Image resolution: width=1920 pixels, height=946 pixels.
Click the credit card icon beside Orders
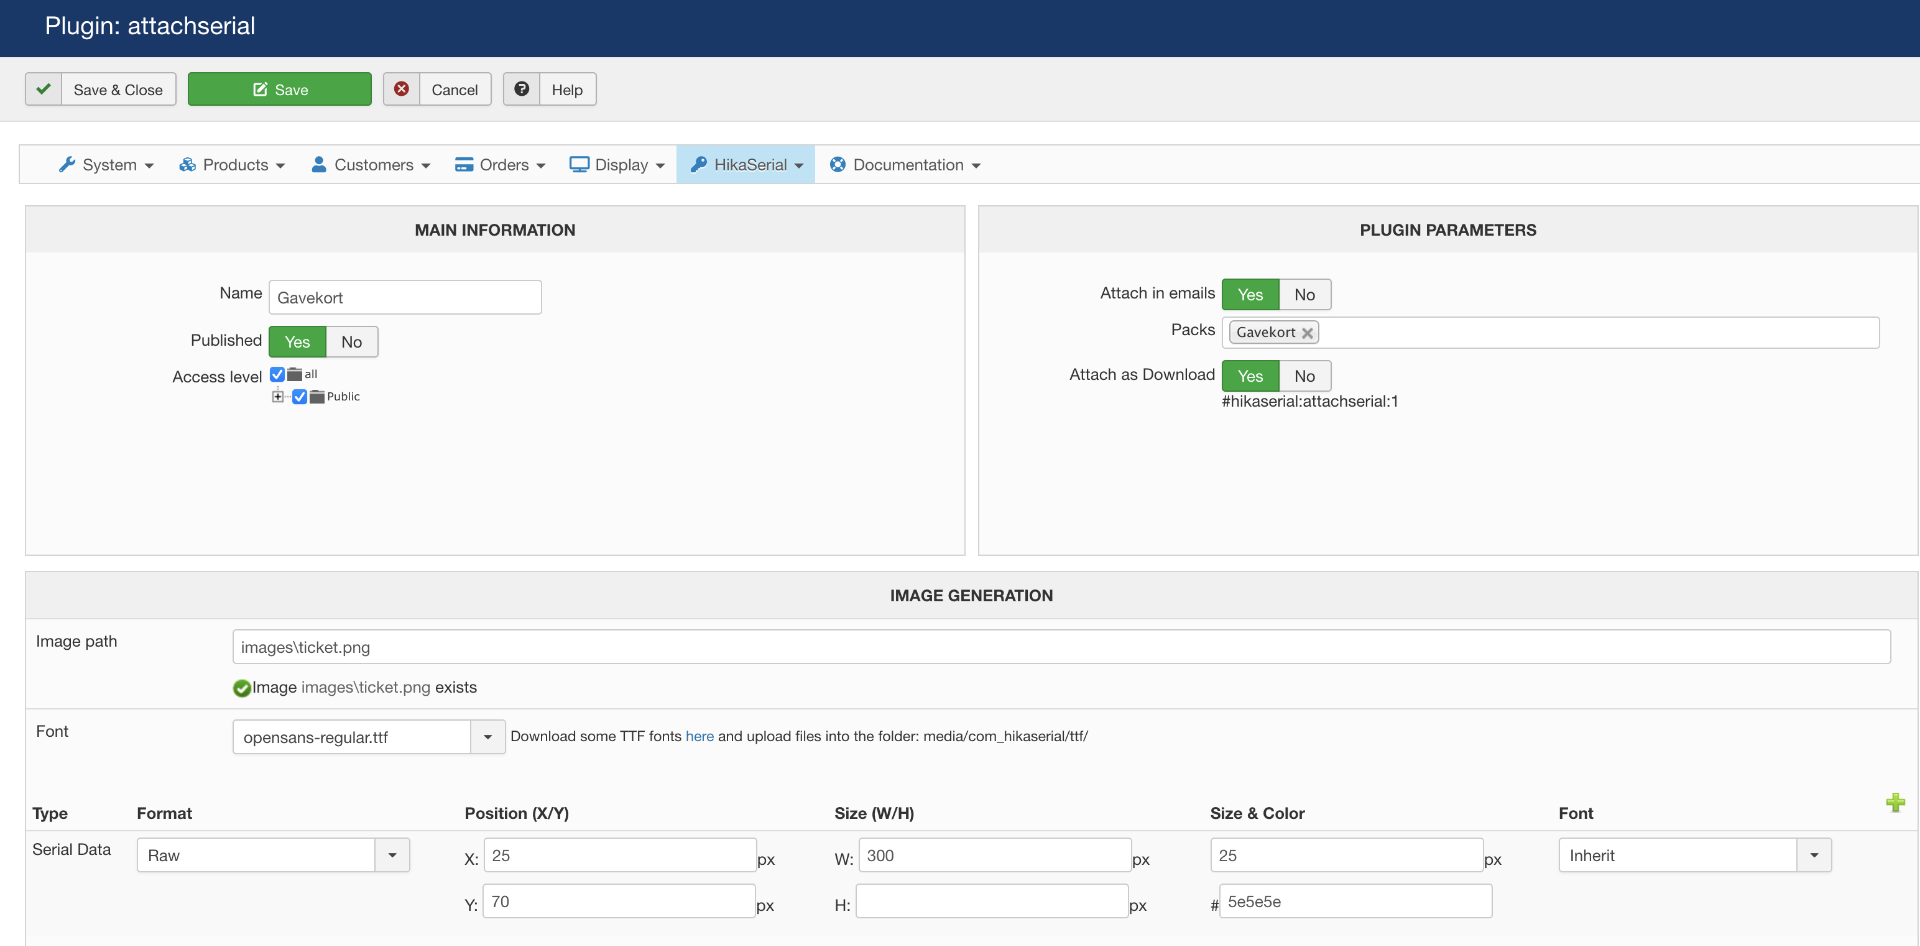464,164
